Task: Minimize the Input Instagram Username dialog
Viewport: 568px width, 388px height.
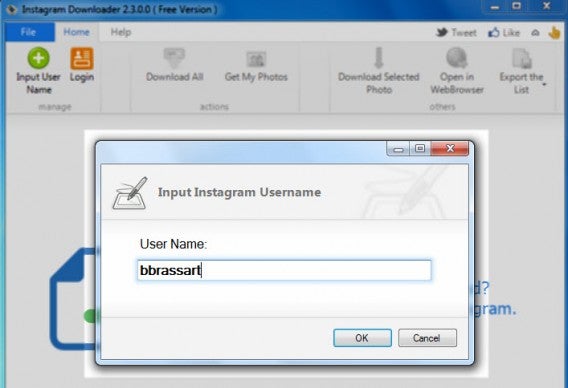Action: point(398,149)
